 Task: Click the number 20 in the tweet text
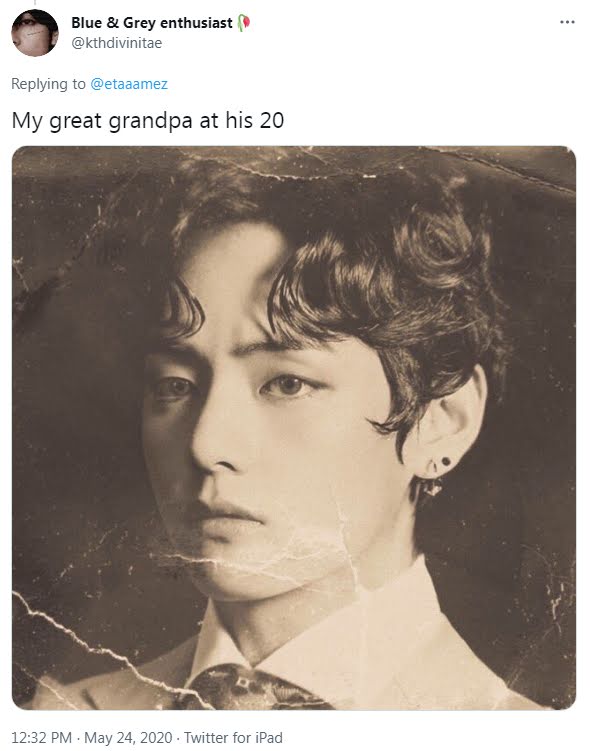[x=272, y=120]
